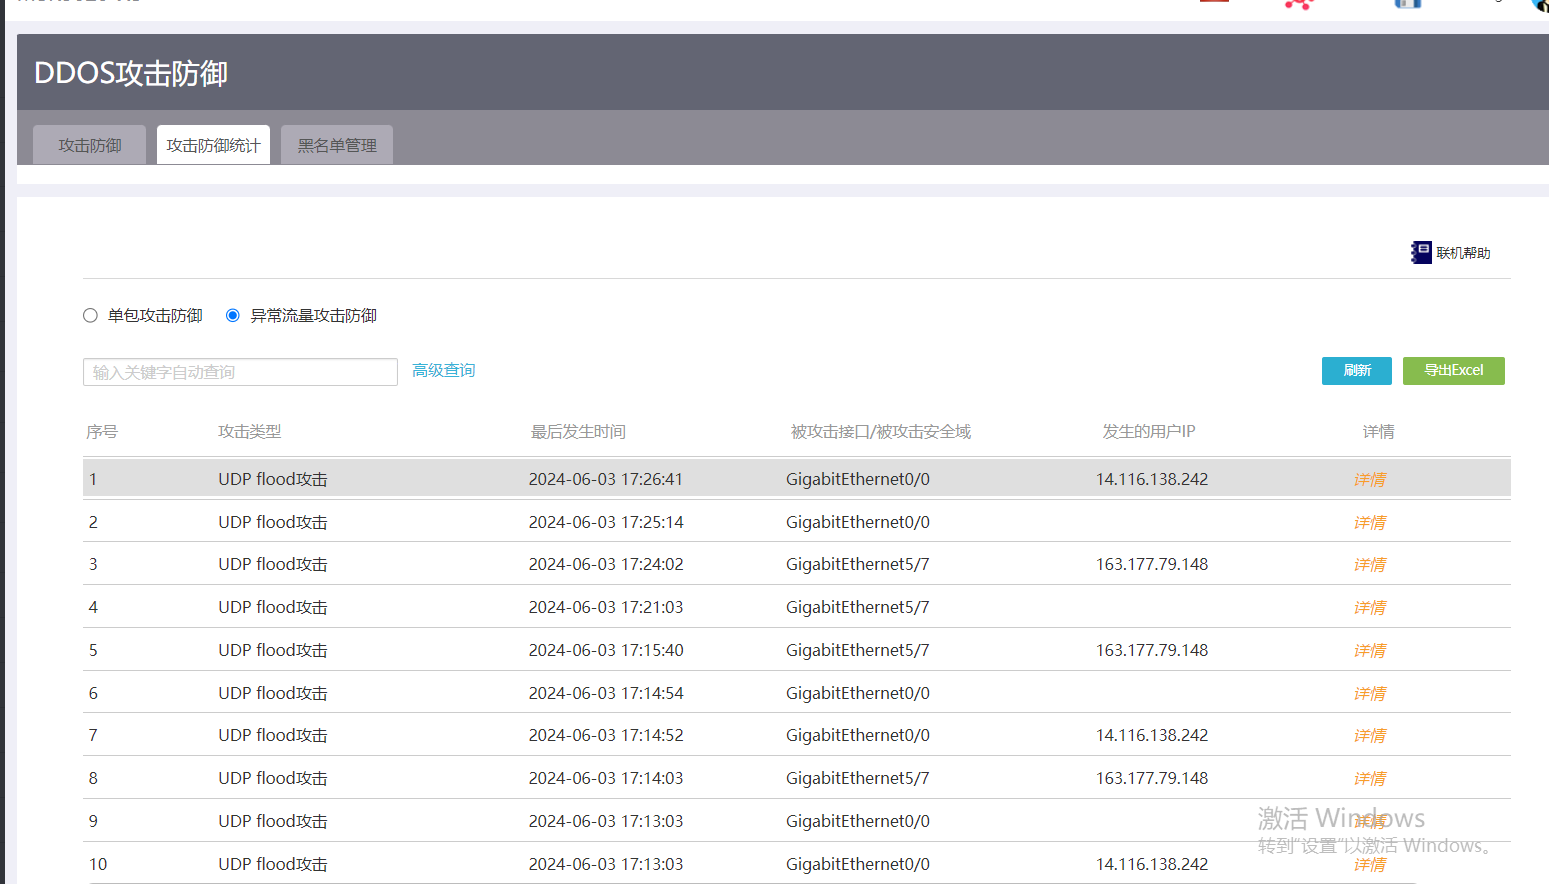Focus the keyword auto-search input field
This screenshot has height=884, width=1549.
point(240,372)
